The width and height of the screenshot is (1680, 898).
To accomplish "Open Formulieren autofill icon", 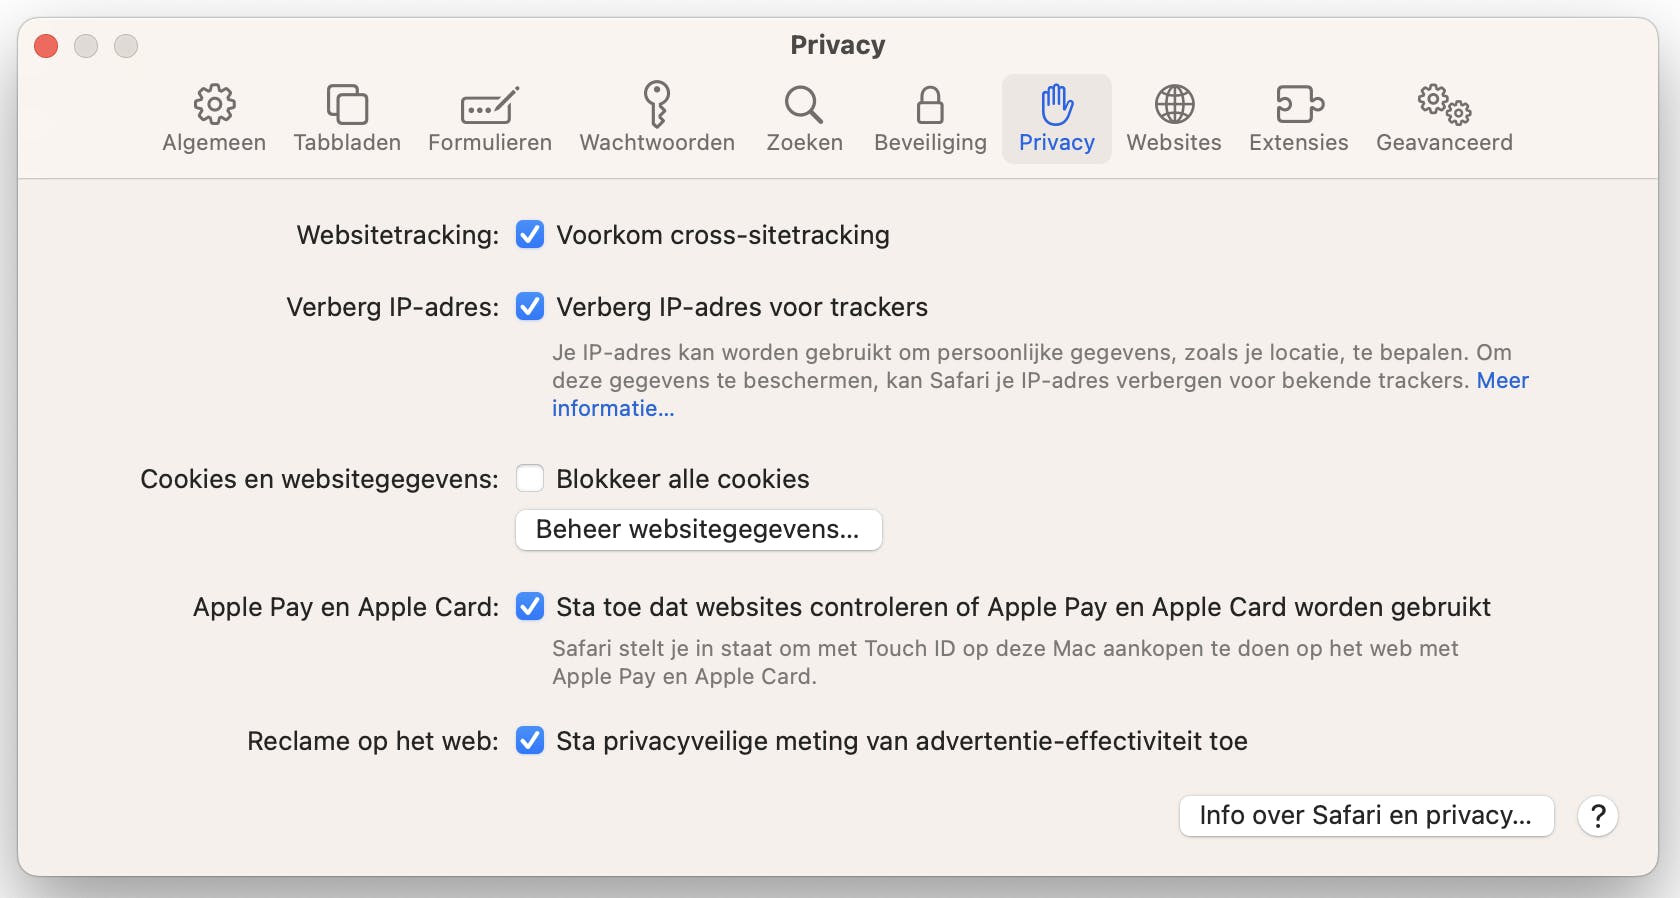I will (x=490, y=104).
